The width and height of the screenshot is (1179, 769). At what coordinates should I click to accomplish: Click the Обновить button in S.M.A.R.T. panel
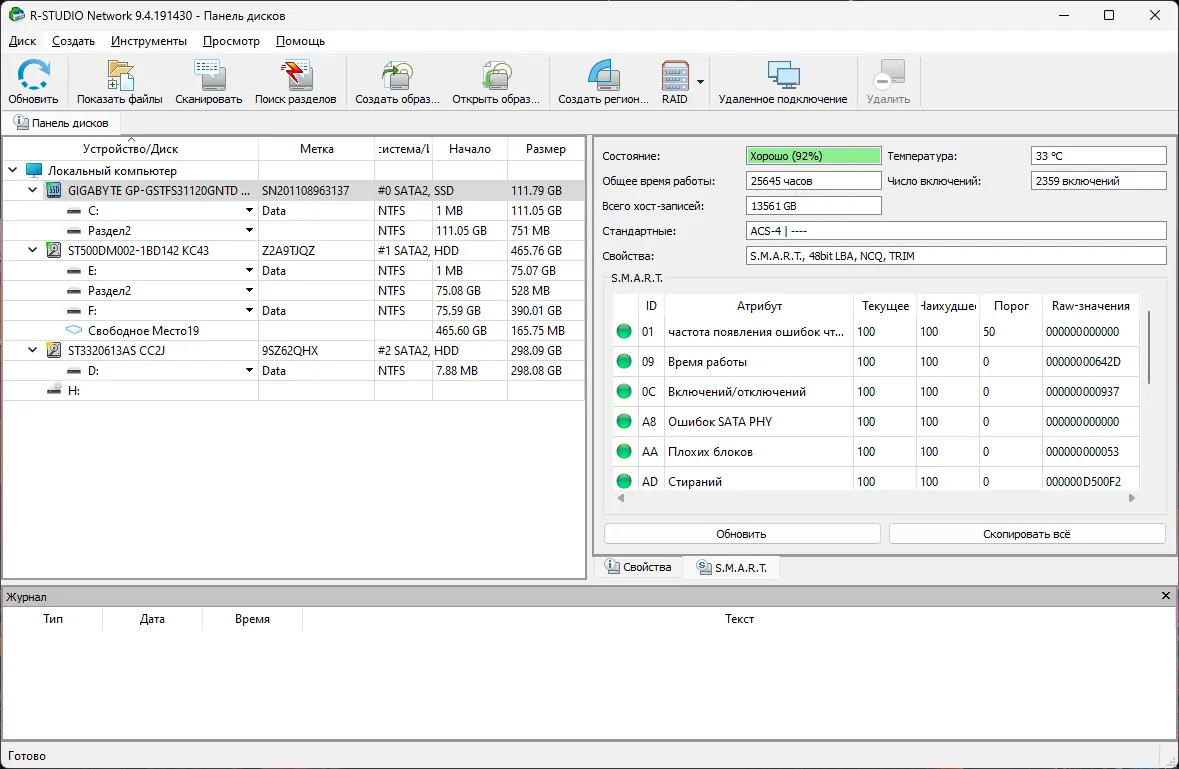[x=741, y=534]
